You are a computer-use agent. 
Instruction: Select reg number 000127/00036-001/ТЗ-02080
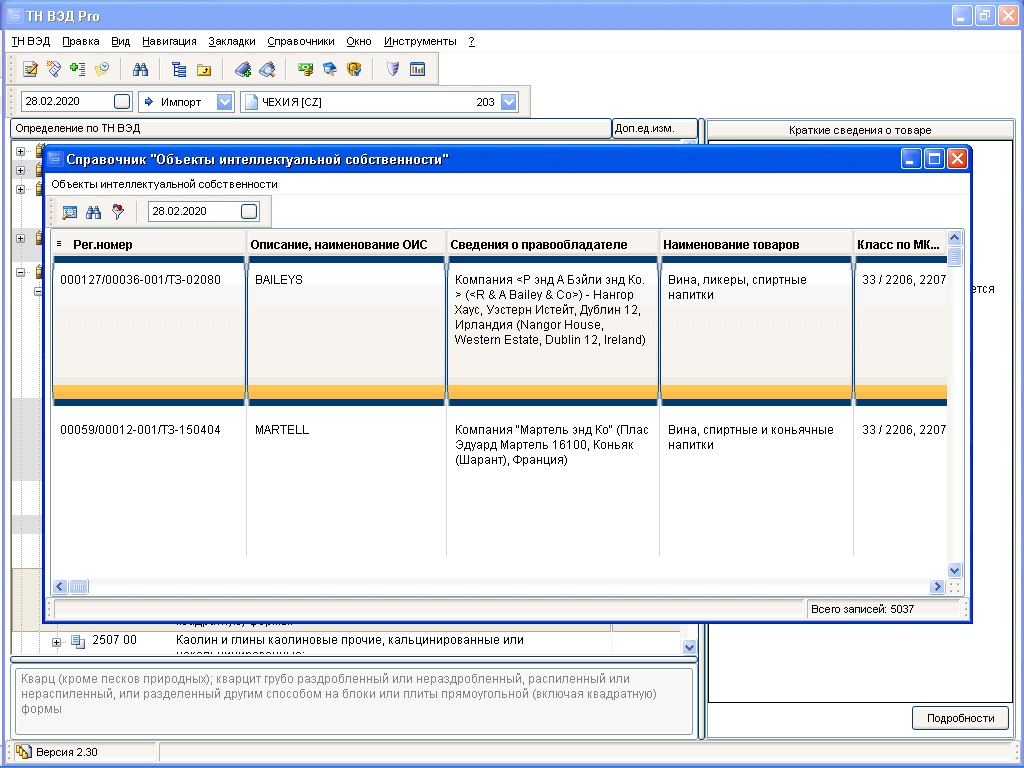pos(140,280)
